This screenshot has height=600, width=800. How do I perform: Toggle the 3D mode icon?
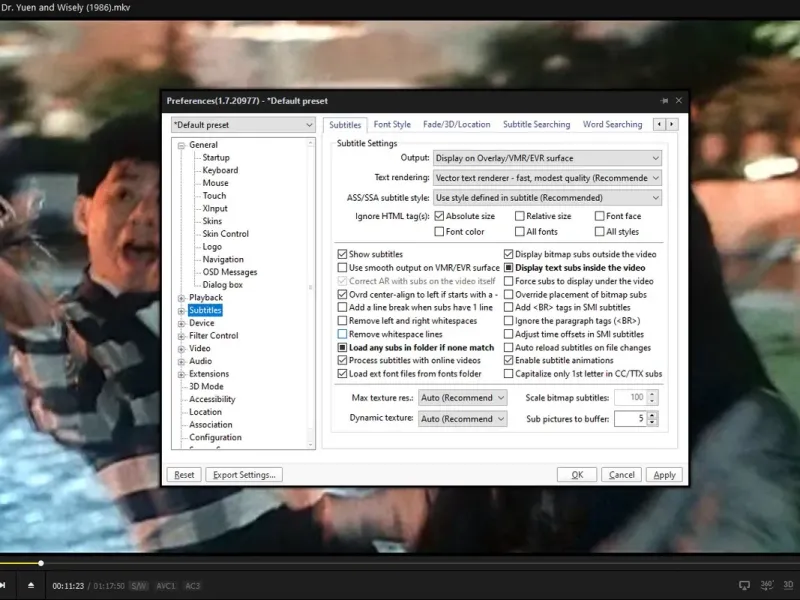[x=788, y=585]
